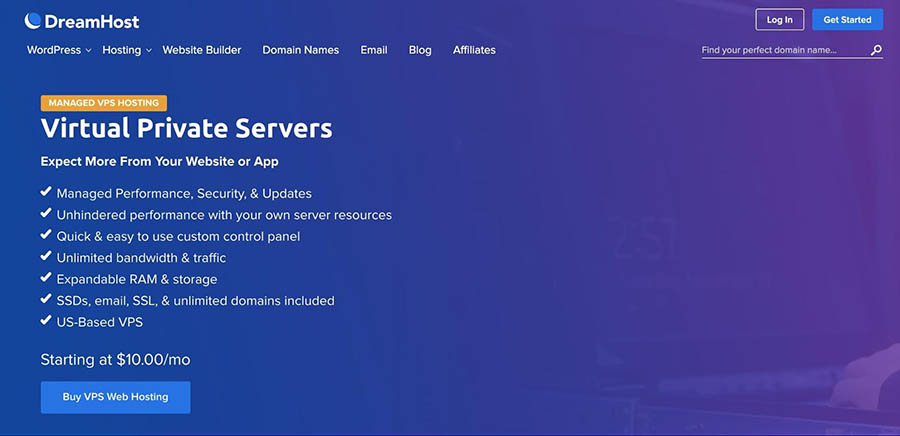Click the Virtual Private Servers heading

click(x=187, y=129)
